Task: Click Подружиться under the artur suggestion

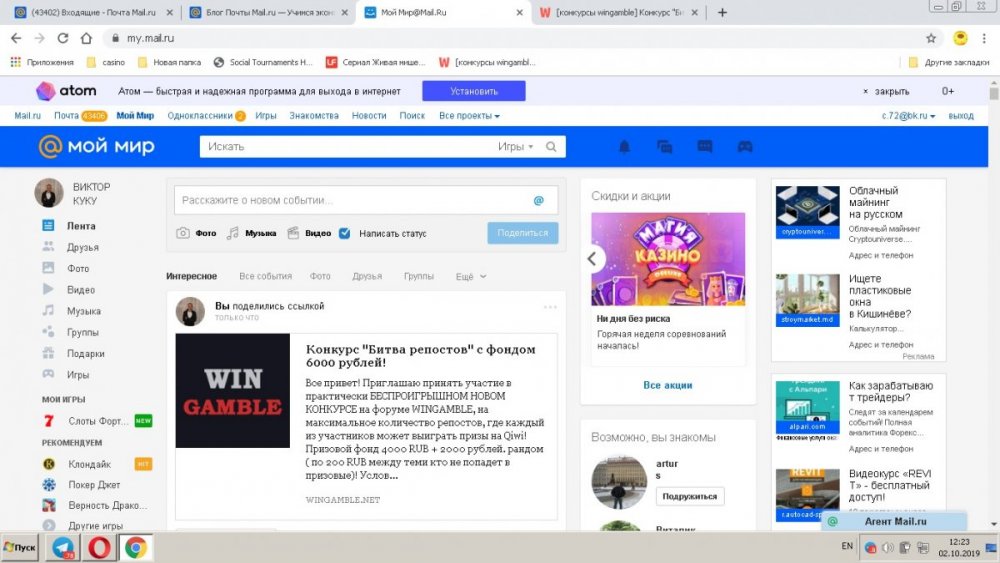Action: pos(690,497)
